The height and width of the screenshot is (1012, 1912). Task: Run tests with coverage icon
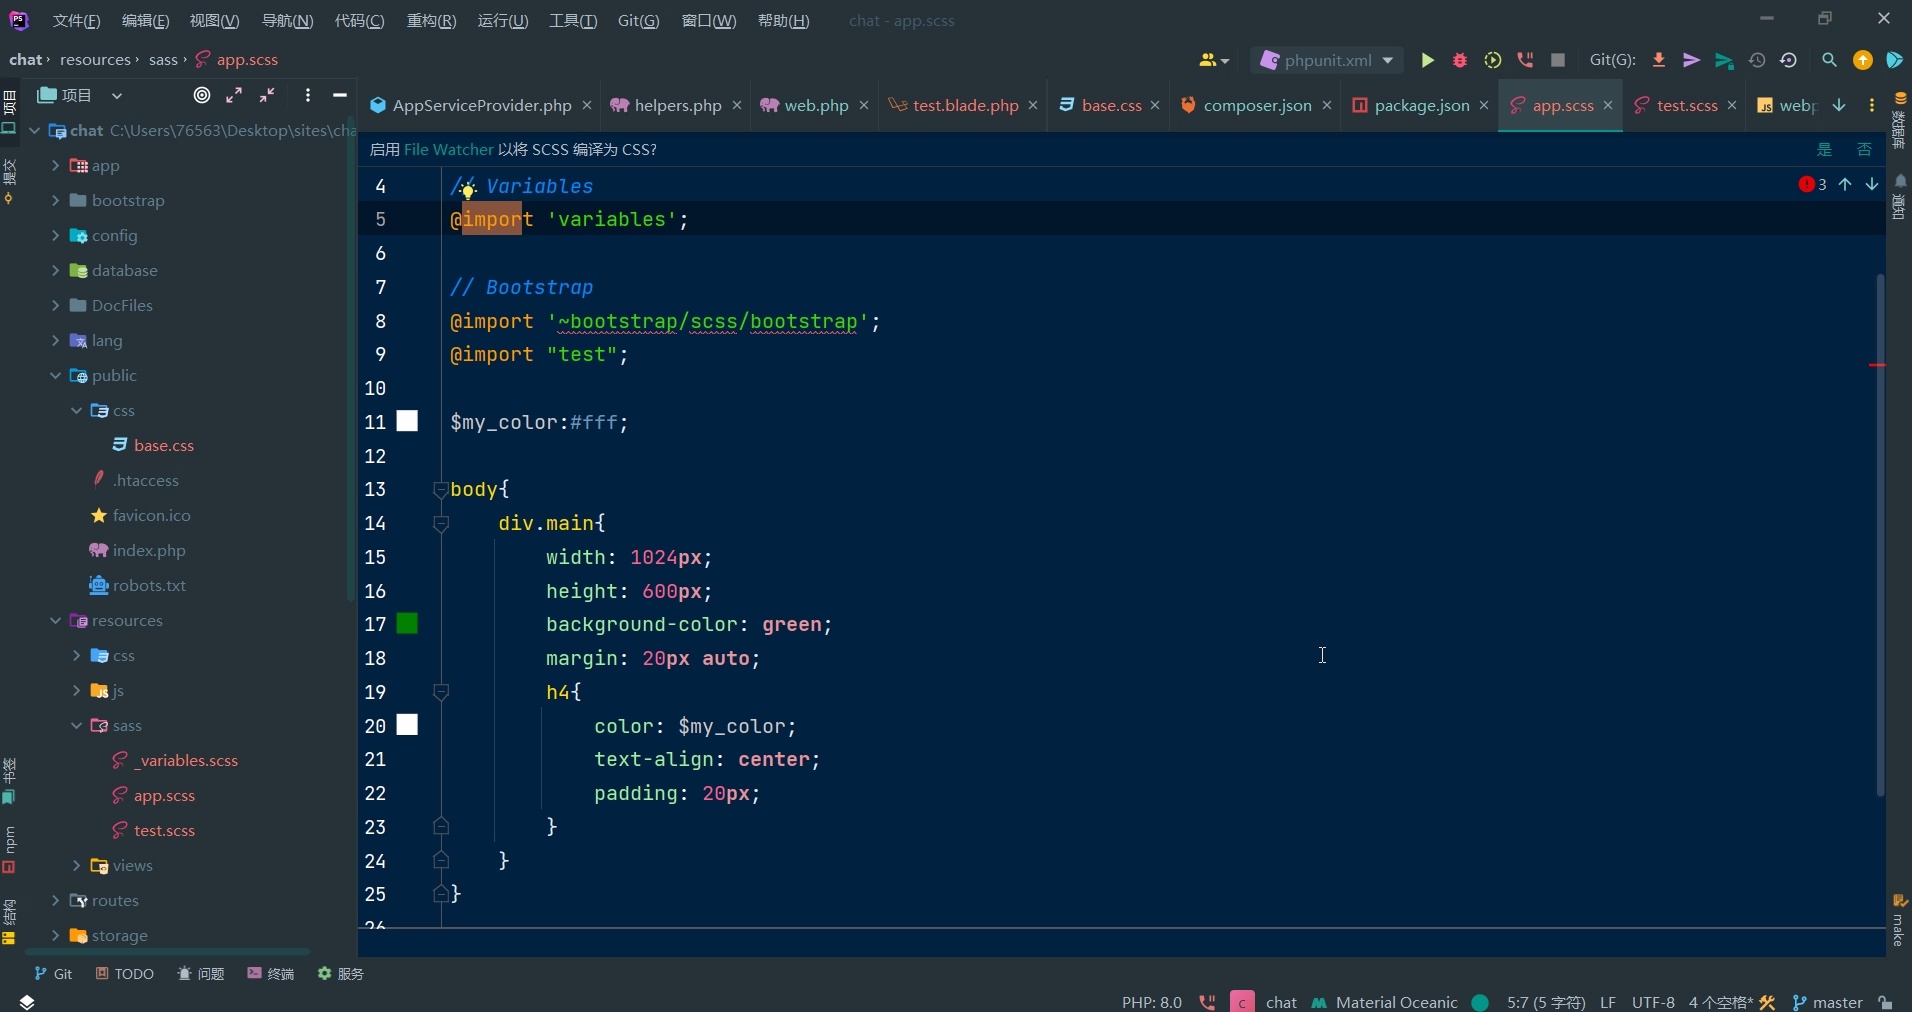(x=1493, y=60)
